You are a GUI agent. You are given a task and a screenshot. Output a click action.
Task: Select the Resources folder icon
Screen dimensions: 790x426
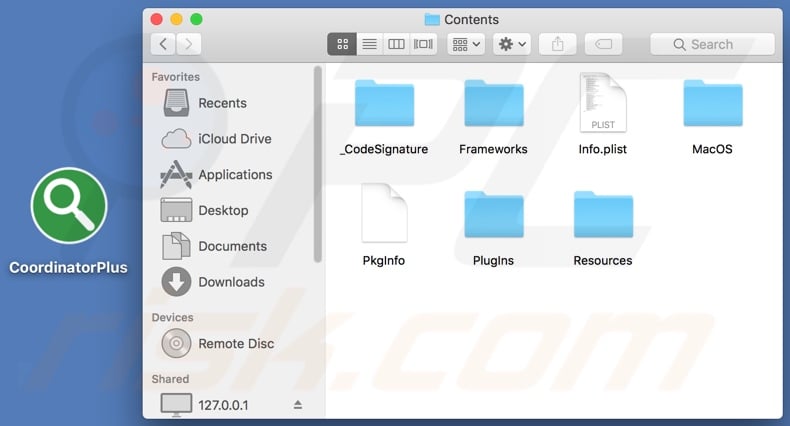(604, 215)
